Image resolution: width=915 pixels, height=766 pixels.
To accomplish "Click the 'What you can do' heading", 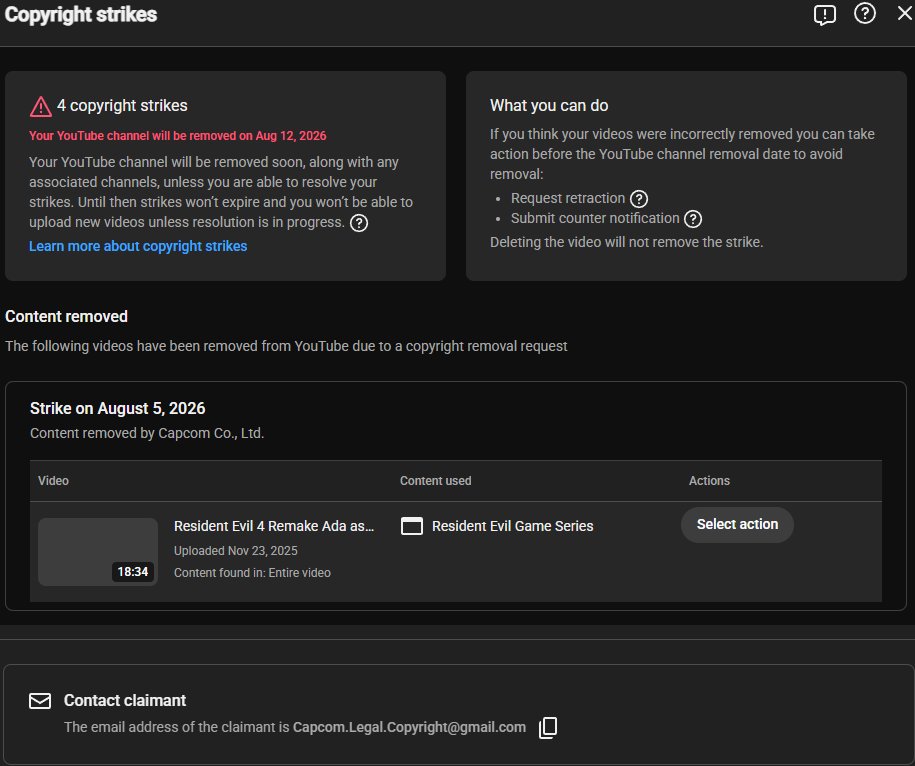I will tap(549, 106).
